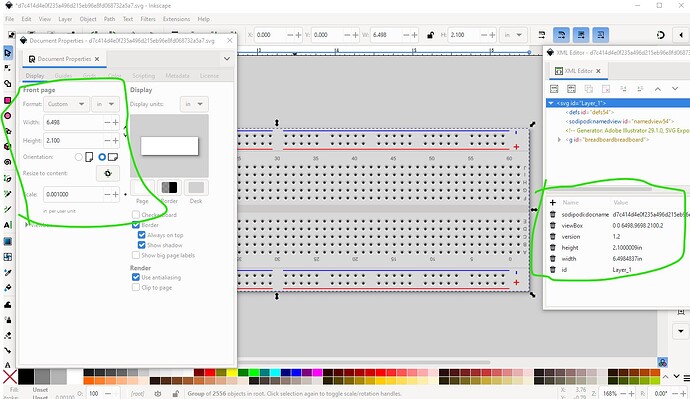This screenshot has width=690, height=399.
Task: Open the Extensions menu
Action: [x=176, y=19]
